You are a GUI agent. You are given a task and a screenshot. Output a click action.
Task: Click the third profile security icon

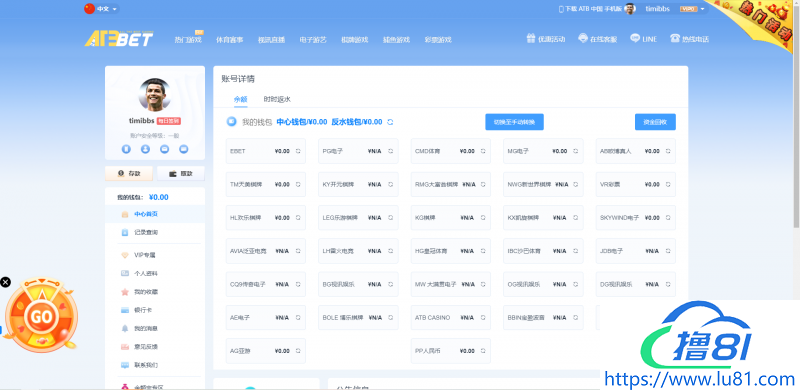pos(164,149)
